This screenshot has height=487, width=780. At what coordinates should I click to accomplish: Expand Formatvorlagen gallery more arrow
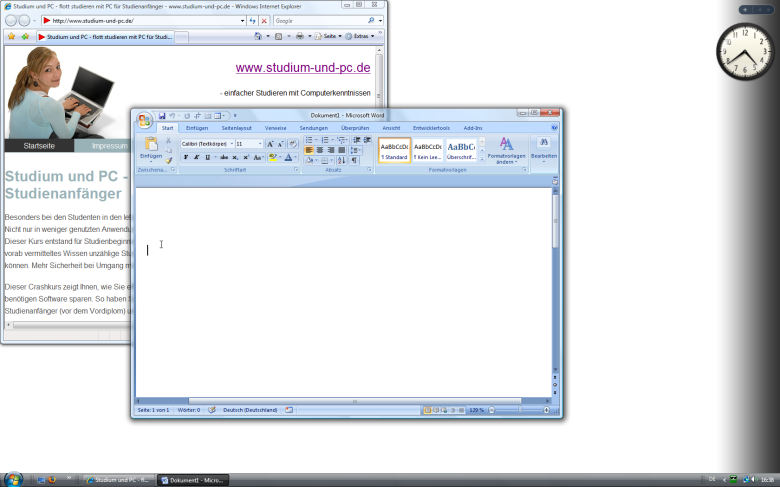click(482, 159)
